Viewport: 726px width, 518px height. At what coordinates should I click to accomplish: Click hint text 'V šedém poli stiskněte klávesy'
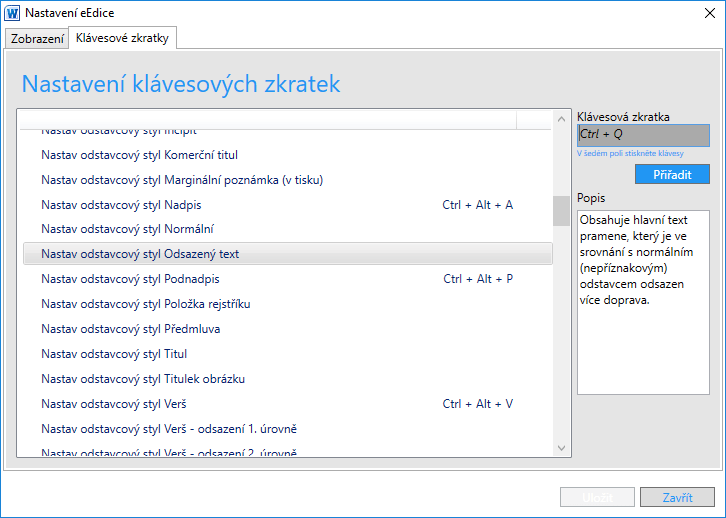630,153
